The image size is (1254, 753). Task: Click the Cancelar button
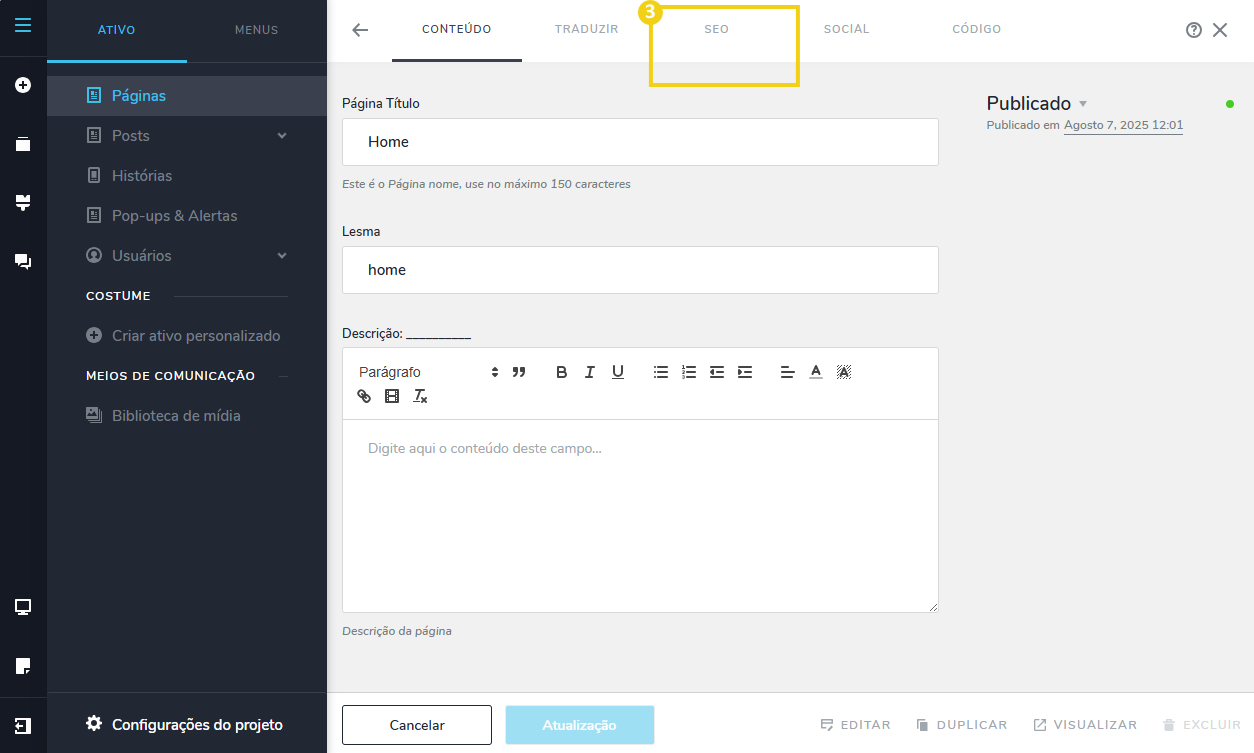coord(417,725)
